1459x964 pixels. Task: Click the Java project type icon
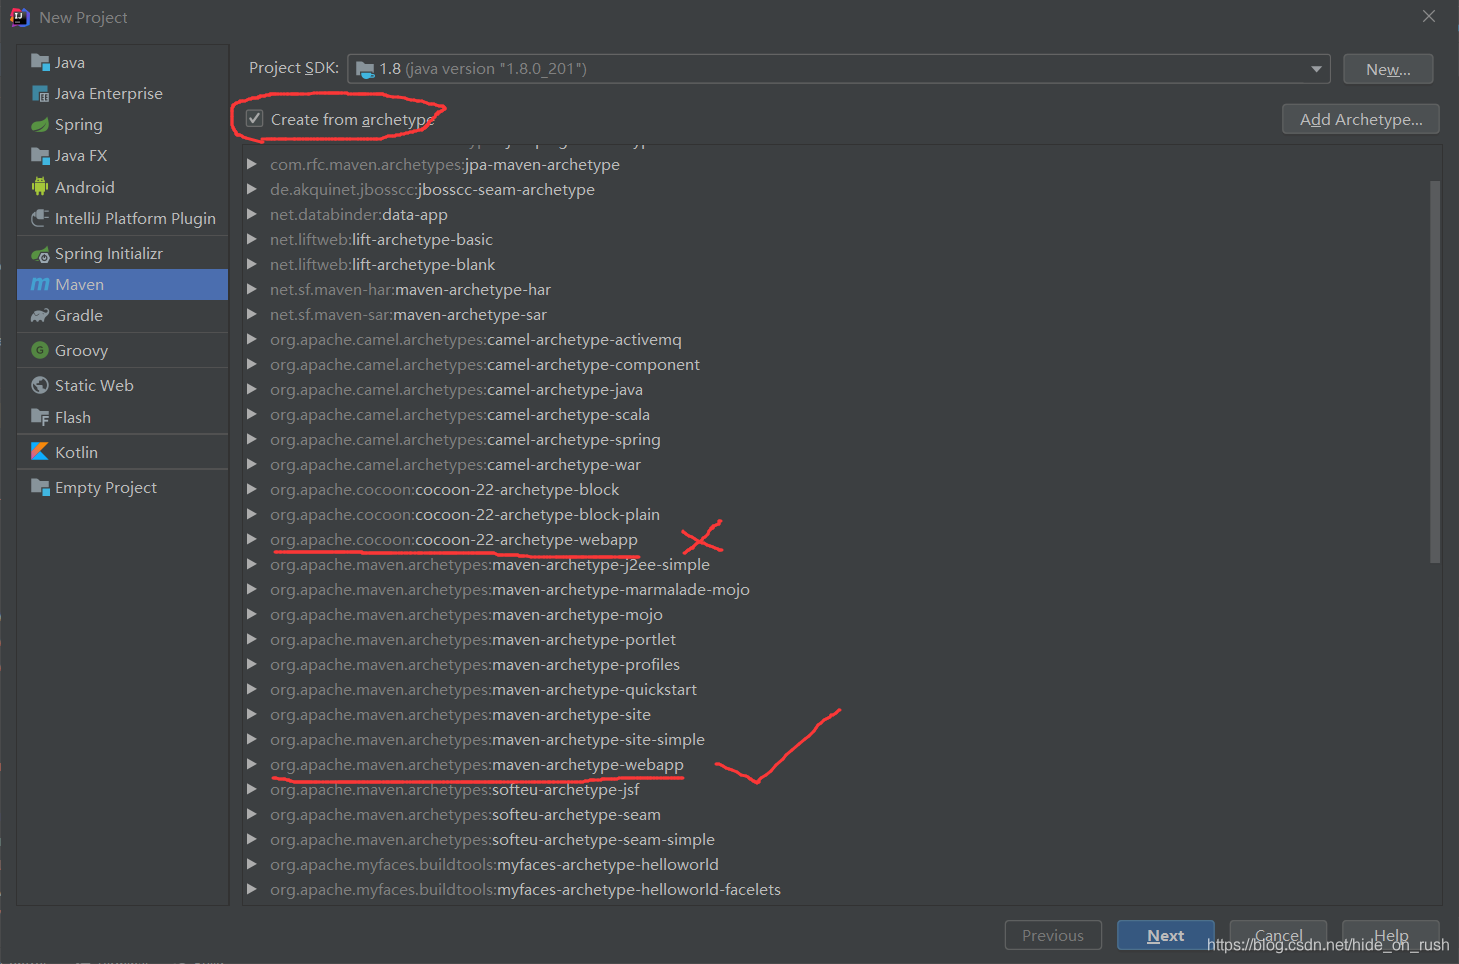40,62
